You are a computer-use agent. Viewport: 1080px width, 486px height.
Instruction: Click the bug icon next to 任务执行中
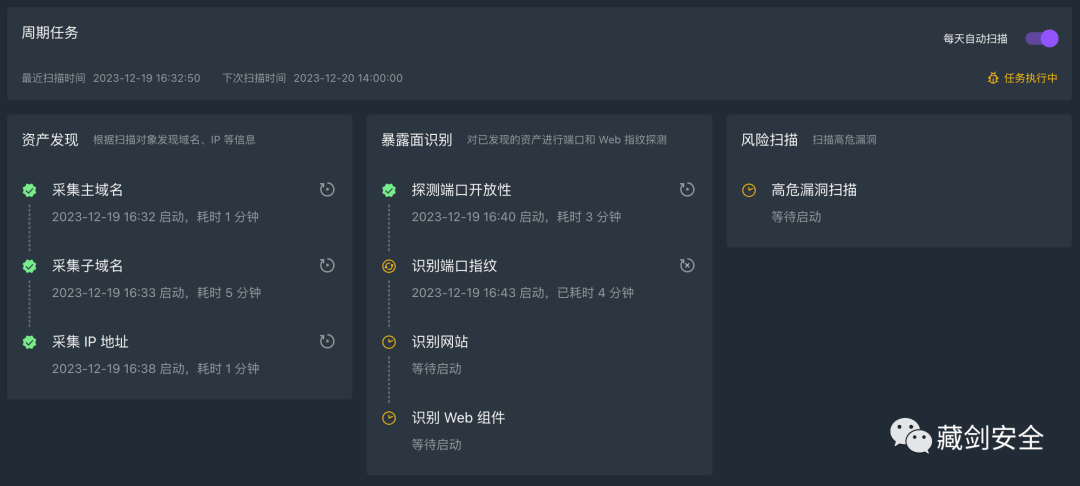tap(993, 78)
